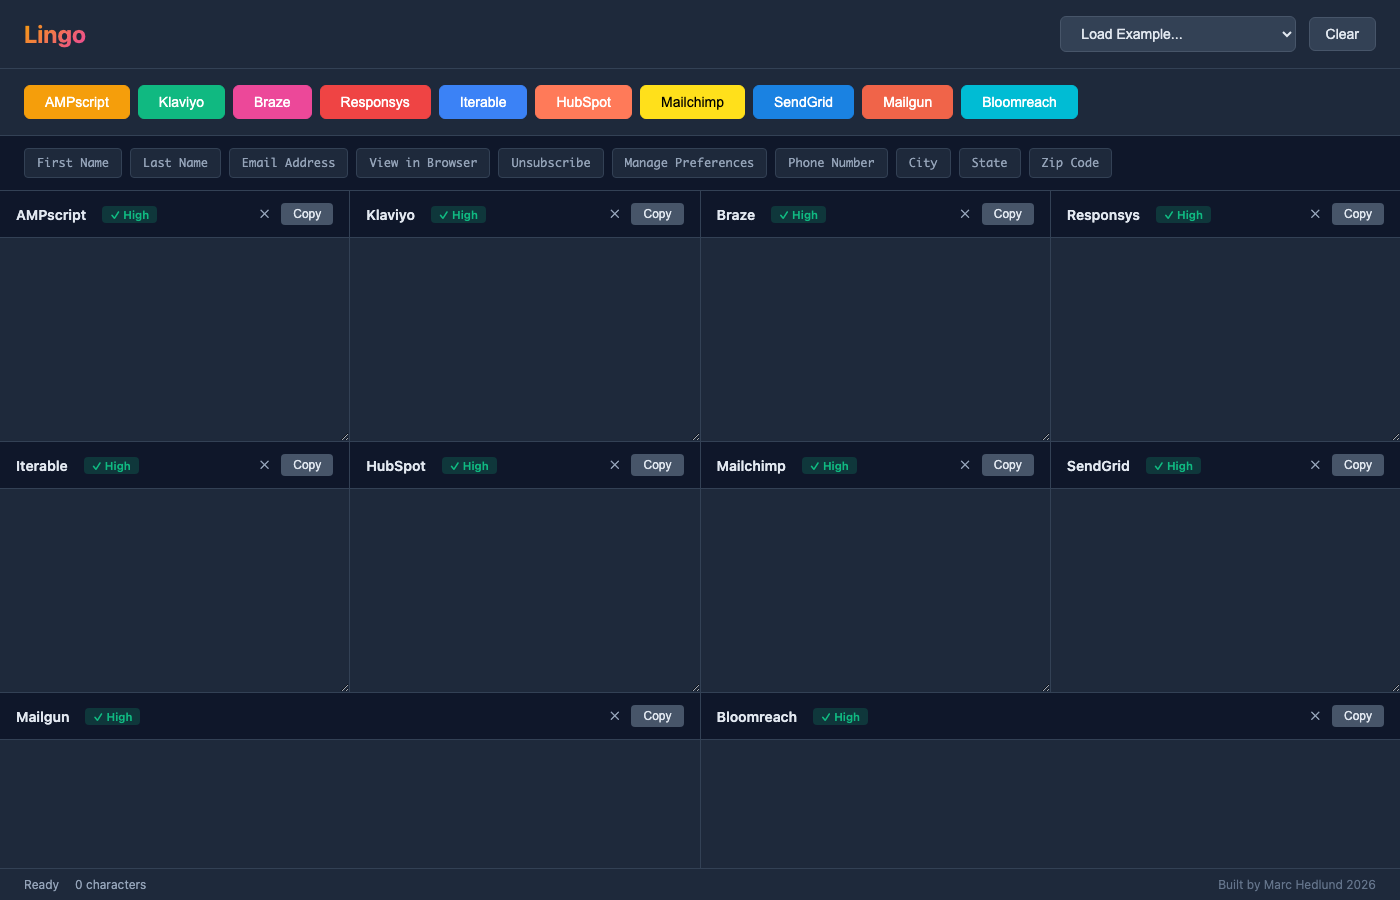This screenshot has height=900, width=1400.
Task: Toggle the Mailgun platform chip
Action: coord(907,102)
